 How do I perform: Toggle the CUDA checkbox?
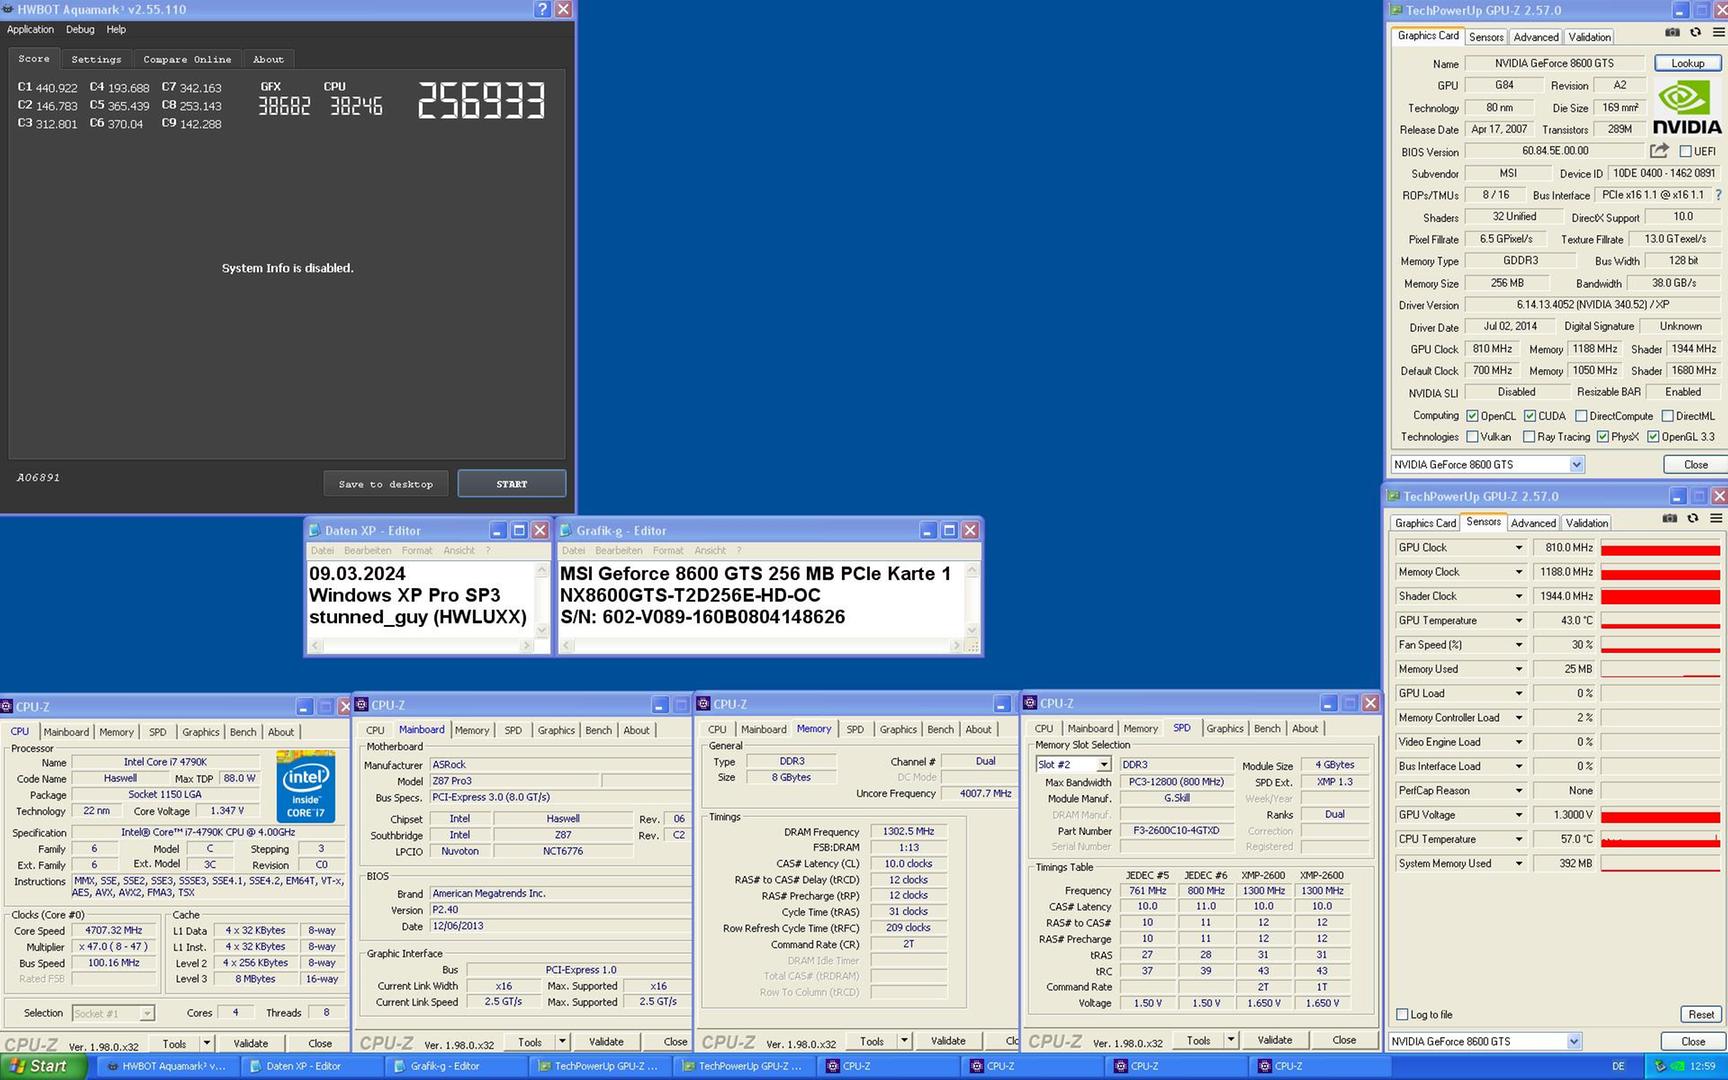tap(1530, 416)
